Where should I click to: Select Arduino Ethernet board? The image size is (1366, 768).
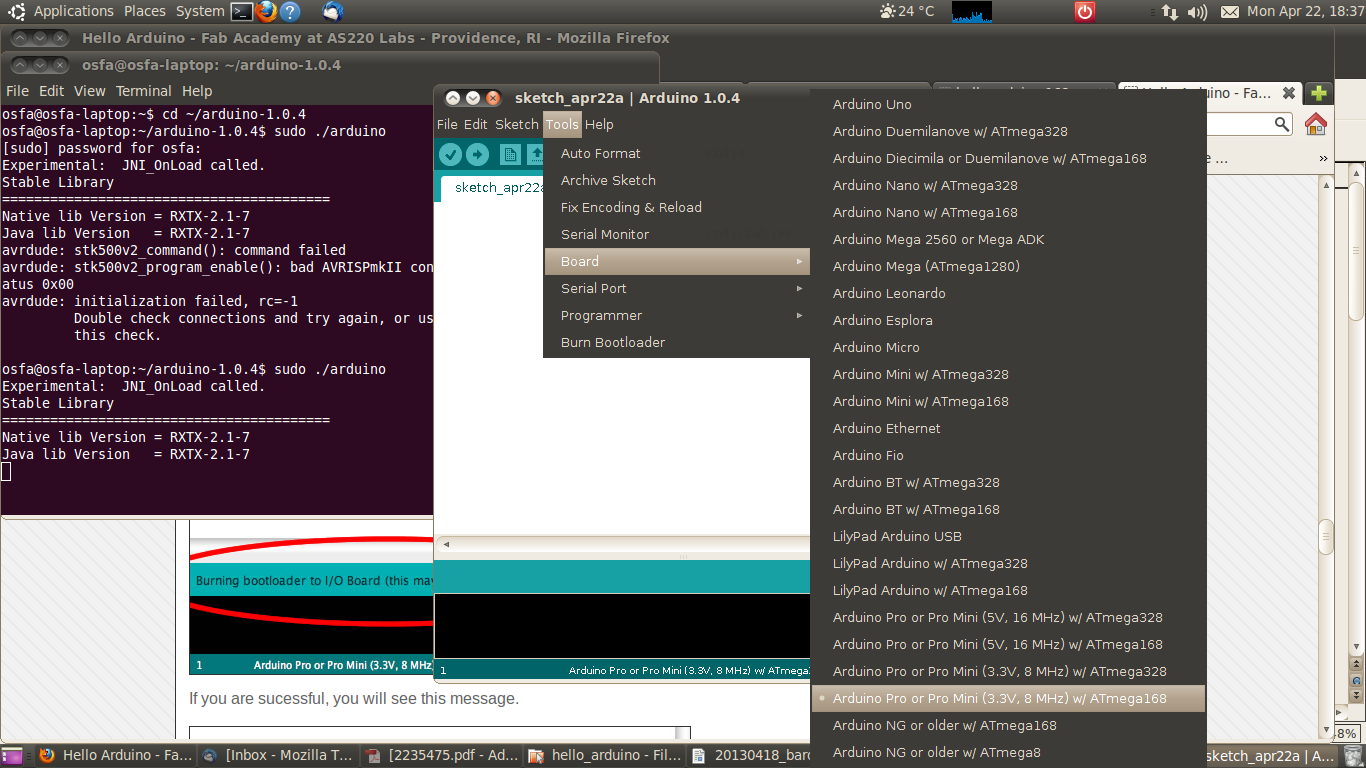[x=1008, y=428]
